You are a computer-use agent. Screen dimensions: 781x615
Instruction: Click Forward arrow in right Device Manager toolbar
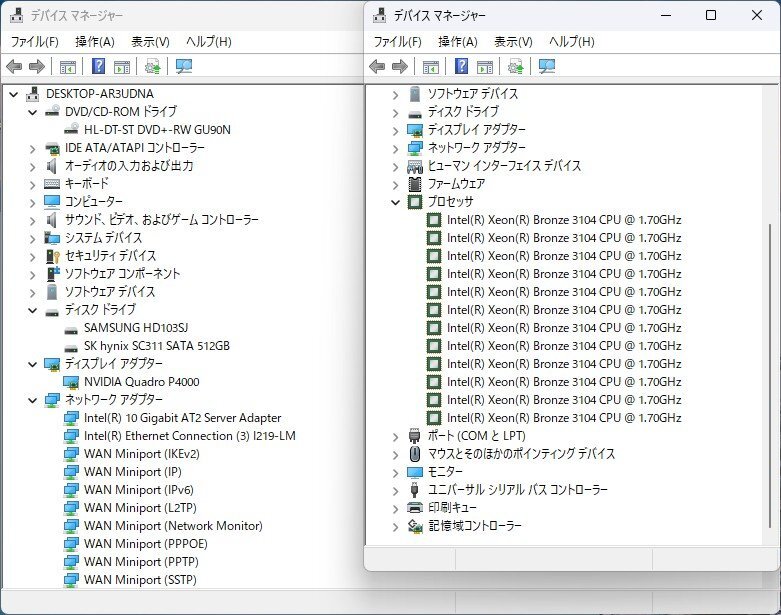tap(400, 66)
